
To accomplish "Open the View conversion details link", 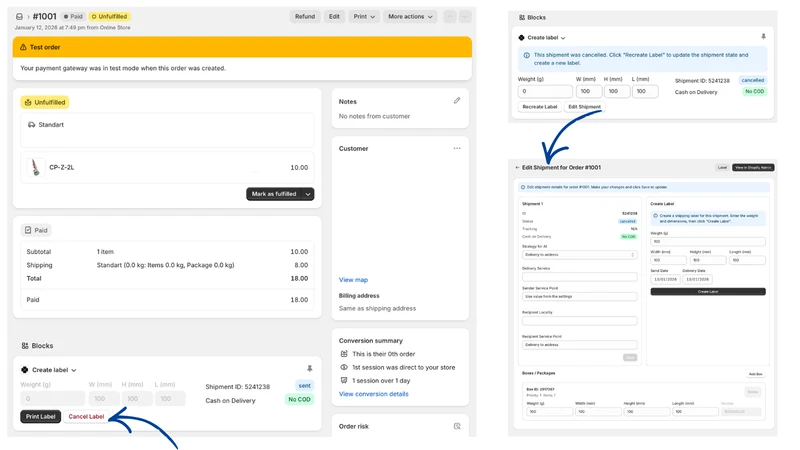I will point(373,394).
